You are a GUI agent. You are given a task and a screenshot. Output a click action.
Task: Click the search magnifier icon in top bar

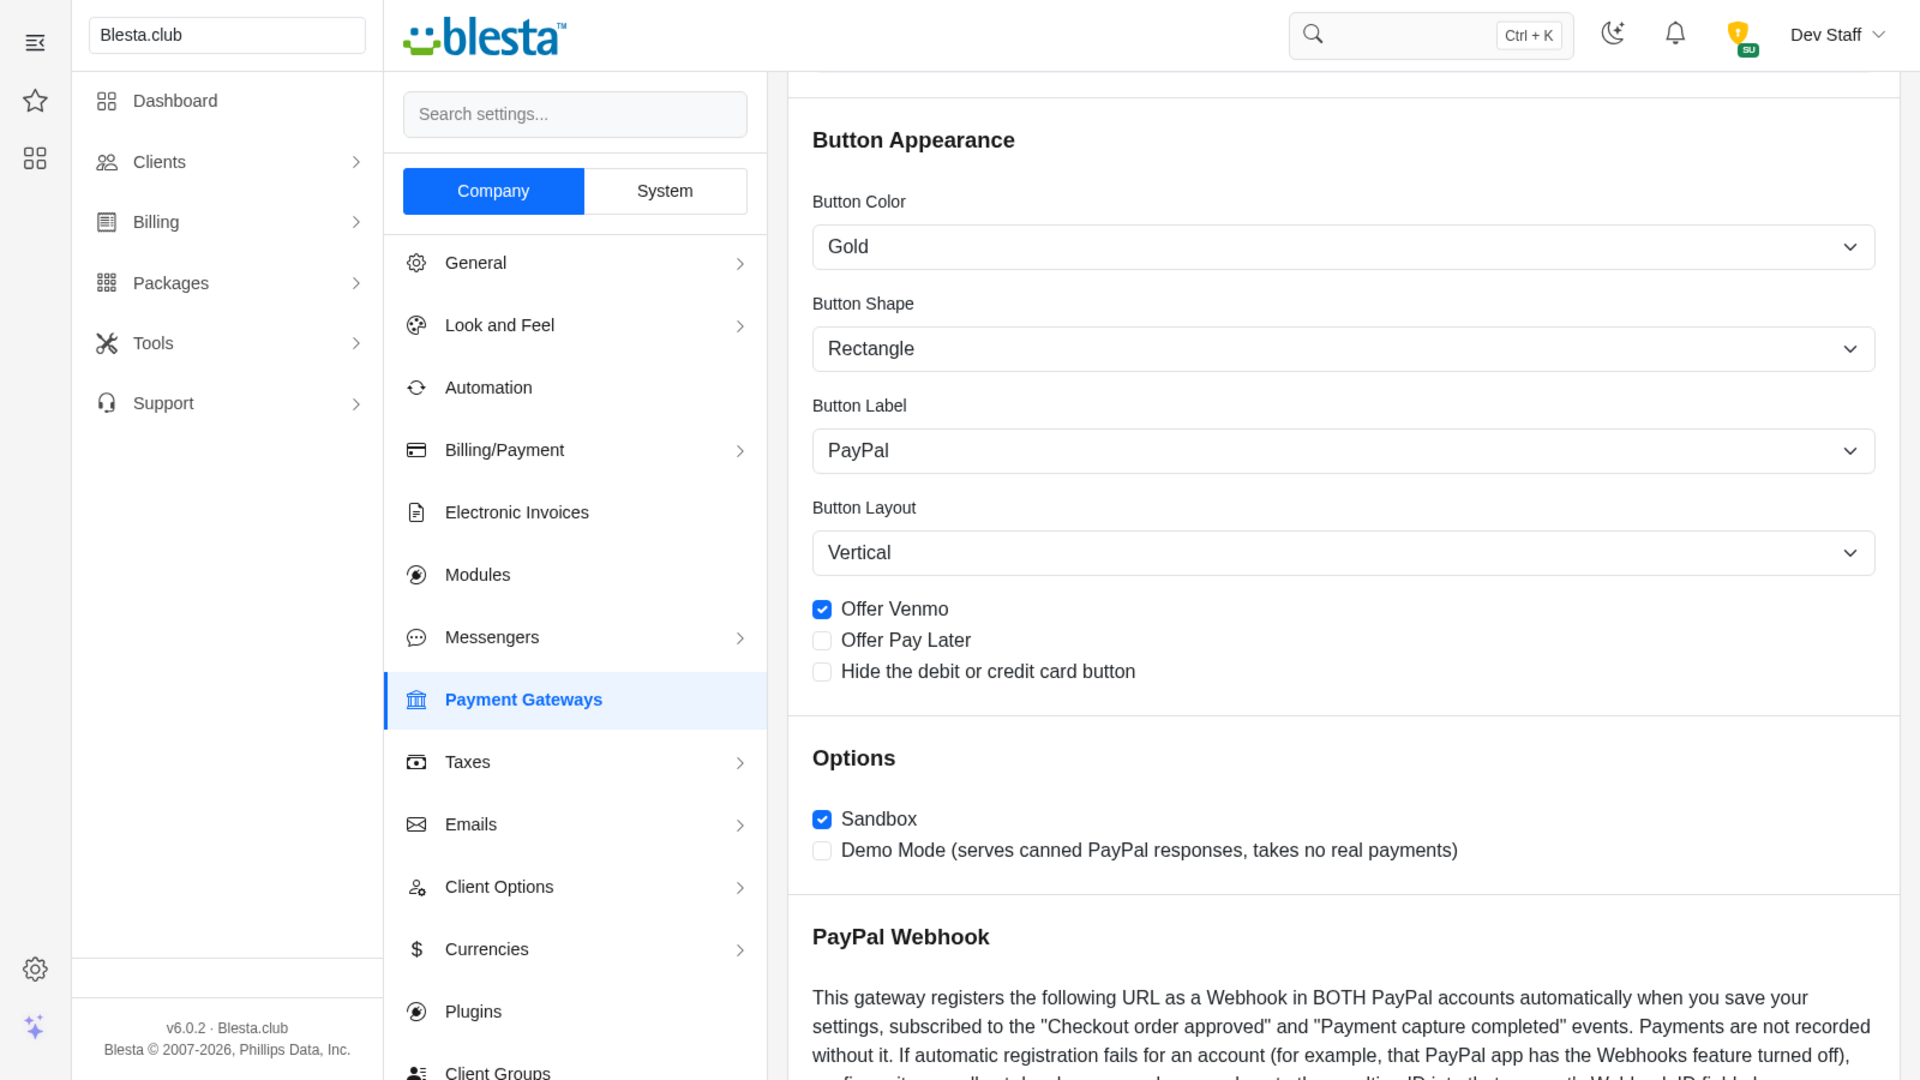(1313, 35)
